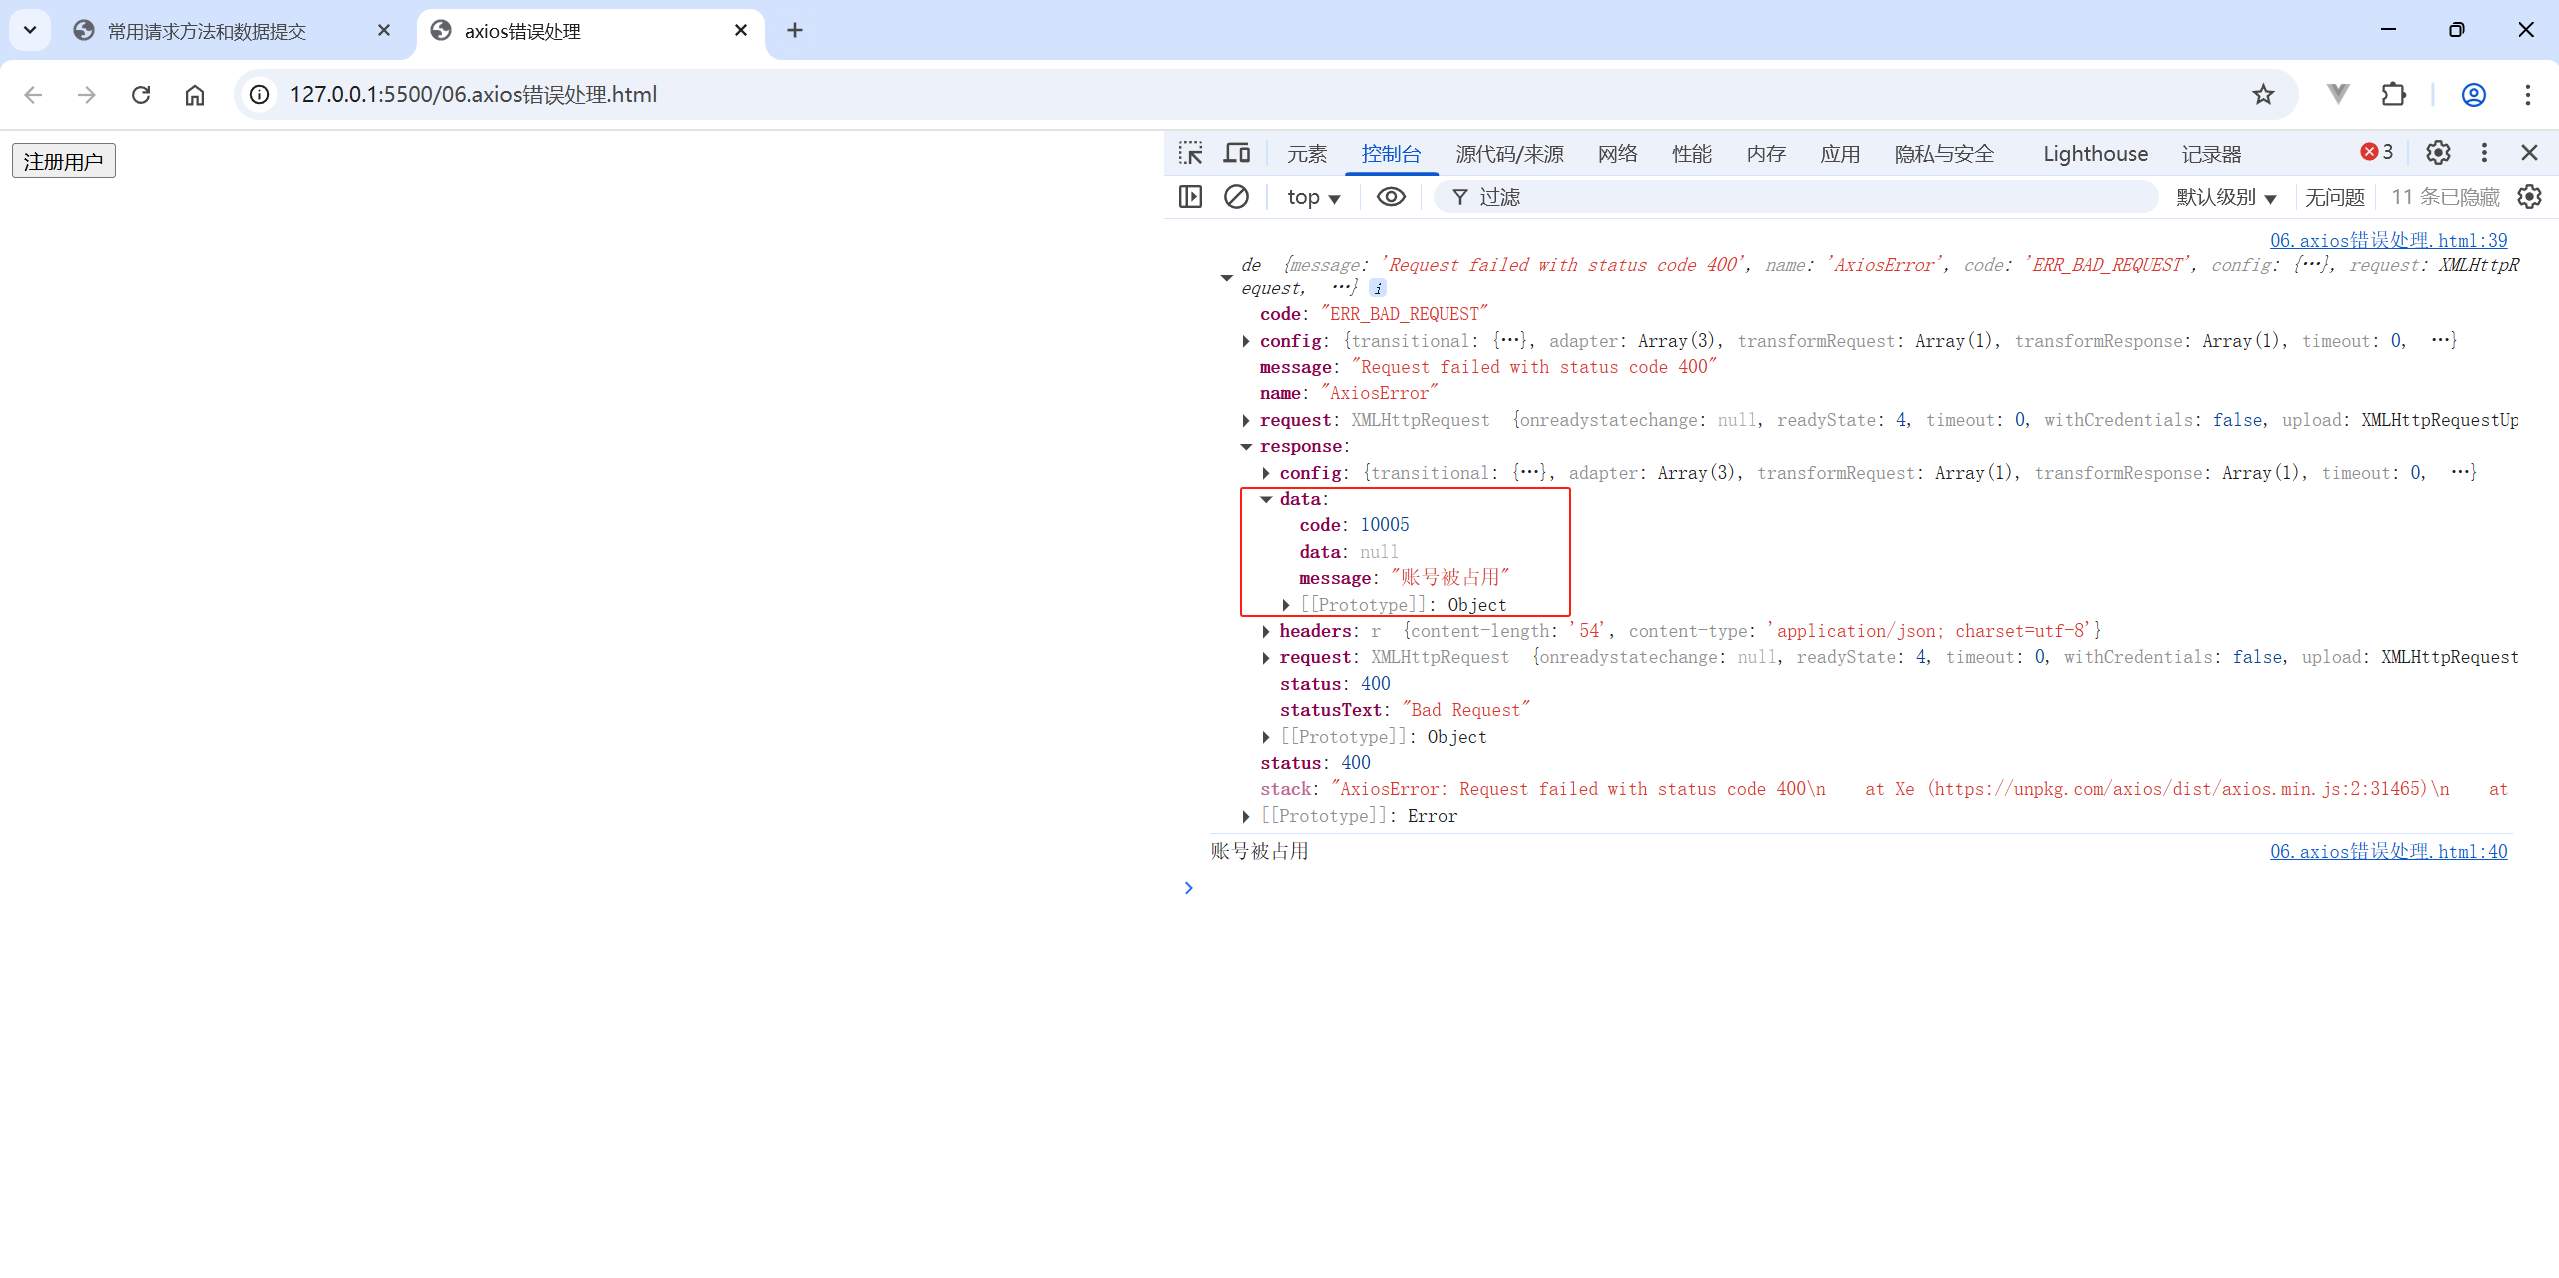Open console settings gear near hidden count
Image resolution: width=2559 pixels, height=1278 pixels.
(2529, 197)
